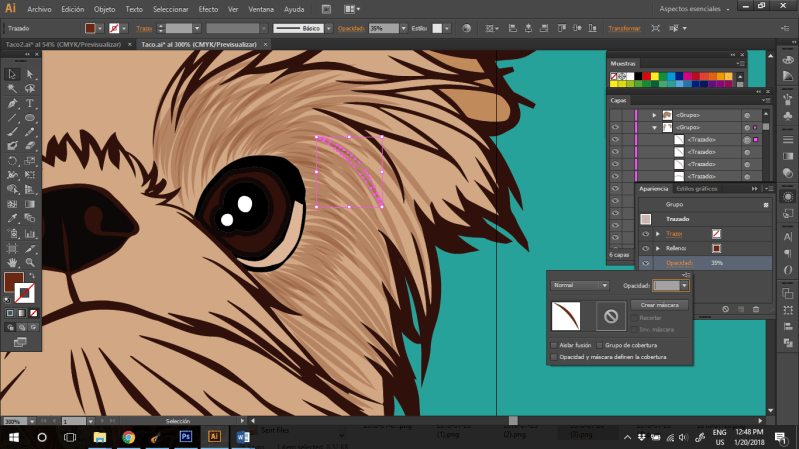Enable the Aislar fusión checkbox

tap(554, 345)
